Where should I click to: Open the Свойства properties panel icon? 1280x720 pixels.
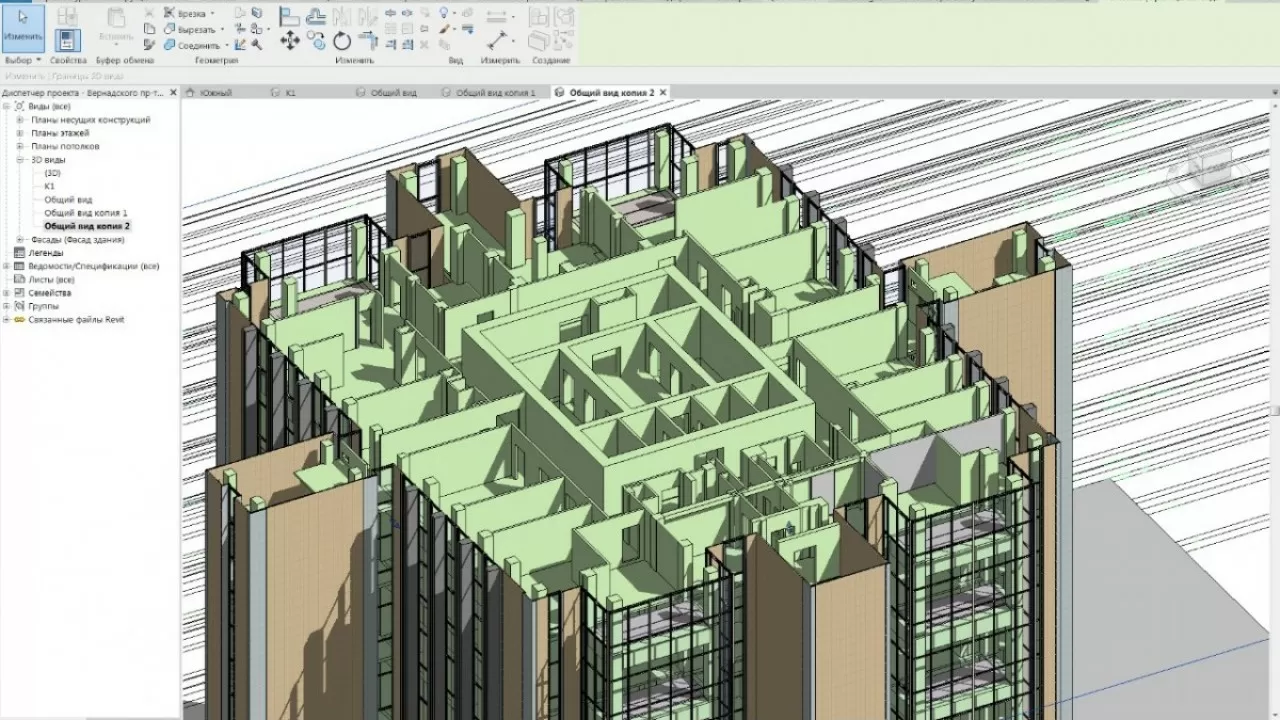click(x=68, y=40)
